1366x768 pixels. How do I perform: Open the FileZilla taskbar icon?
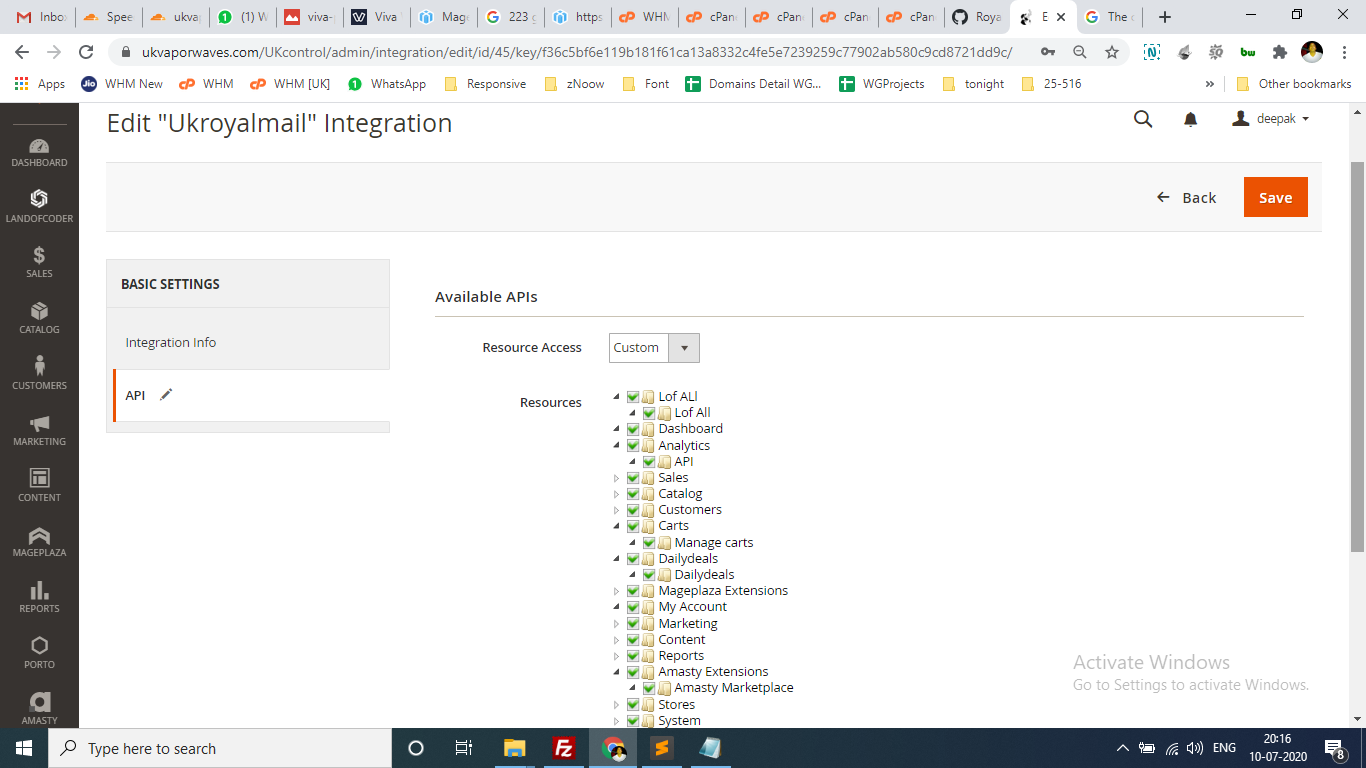tap(563, 748)
